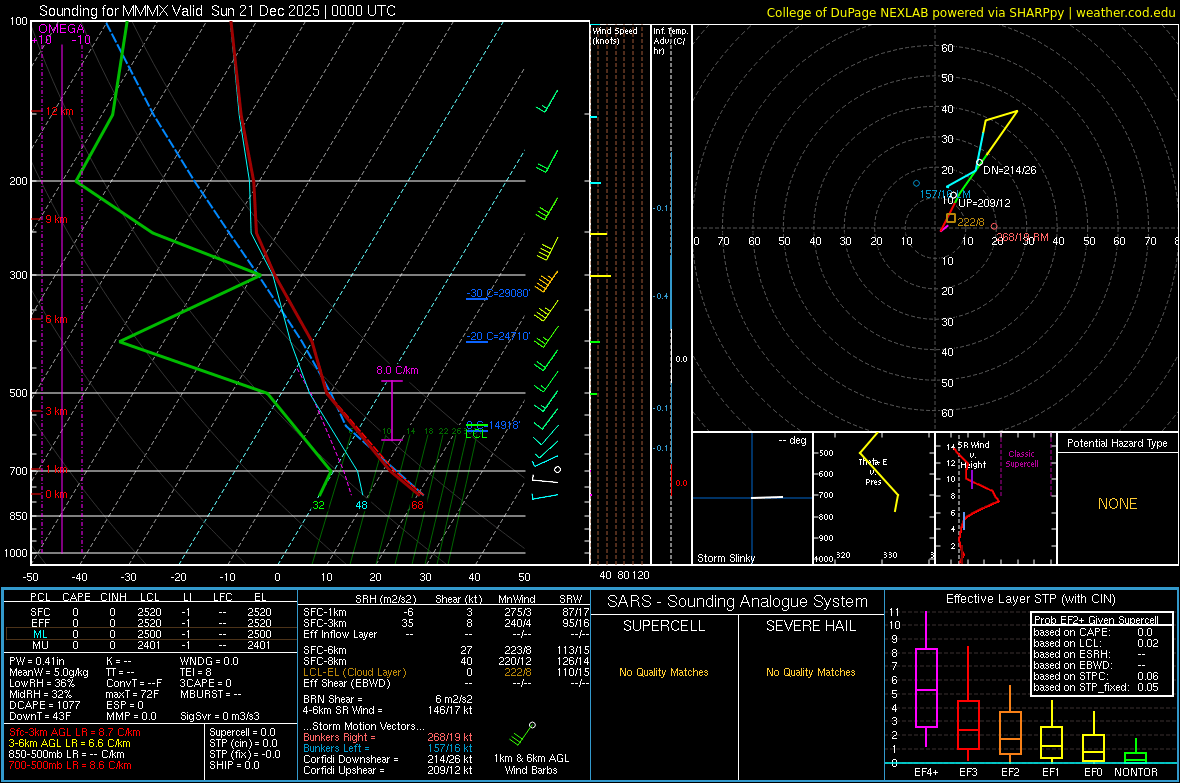
Task: Click the Bunkers Right = 268/19 kt line
Action: (x=388, y=737)
